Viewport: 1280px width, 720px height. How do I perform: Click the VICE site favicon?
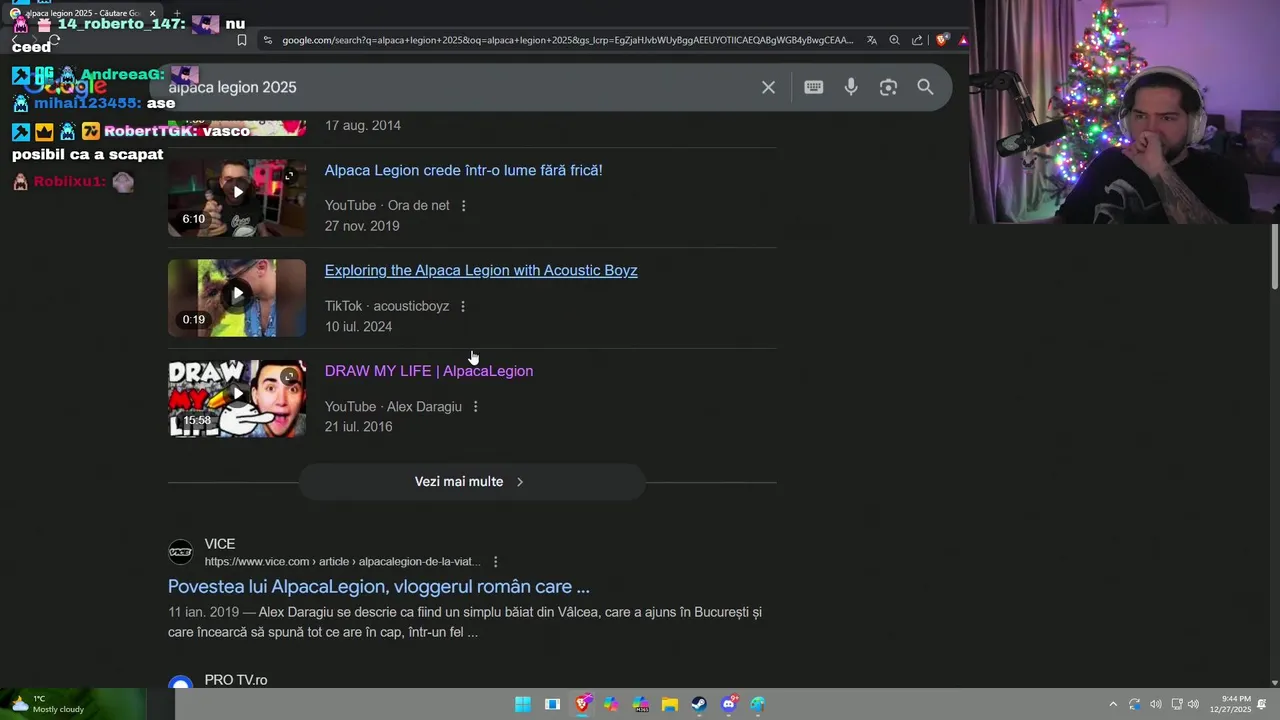(x=180, y=552)
